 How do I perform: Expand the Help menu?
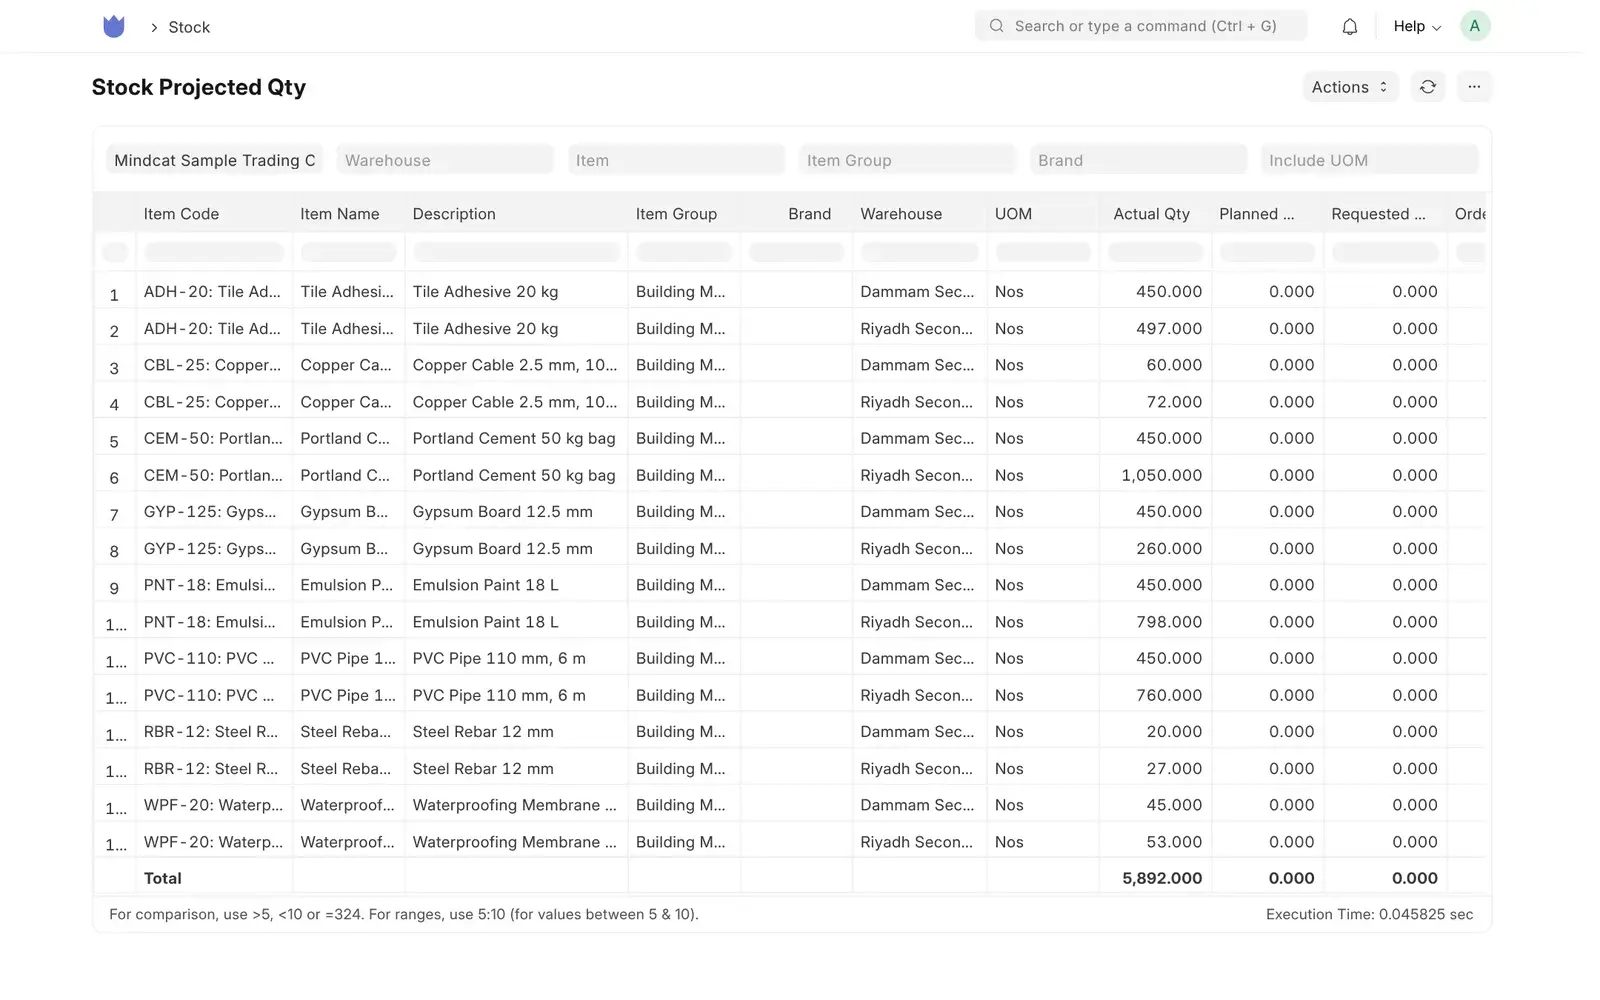[x=1417, y=27]
